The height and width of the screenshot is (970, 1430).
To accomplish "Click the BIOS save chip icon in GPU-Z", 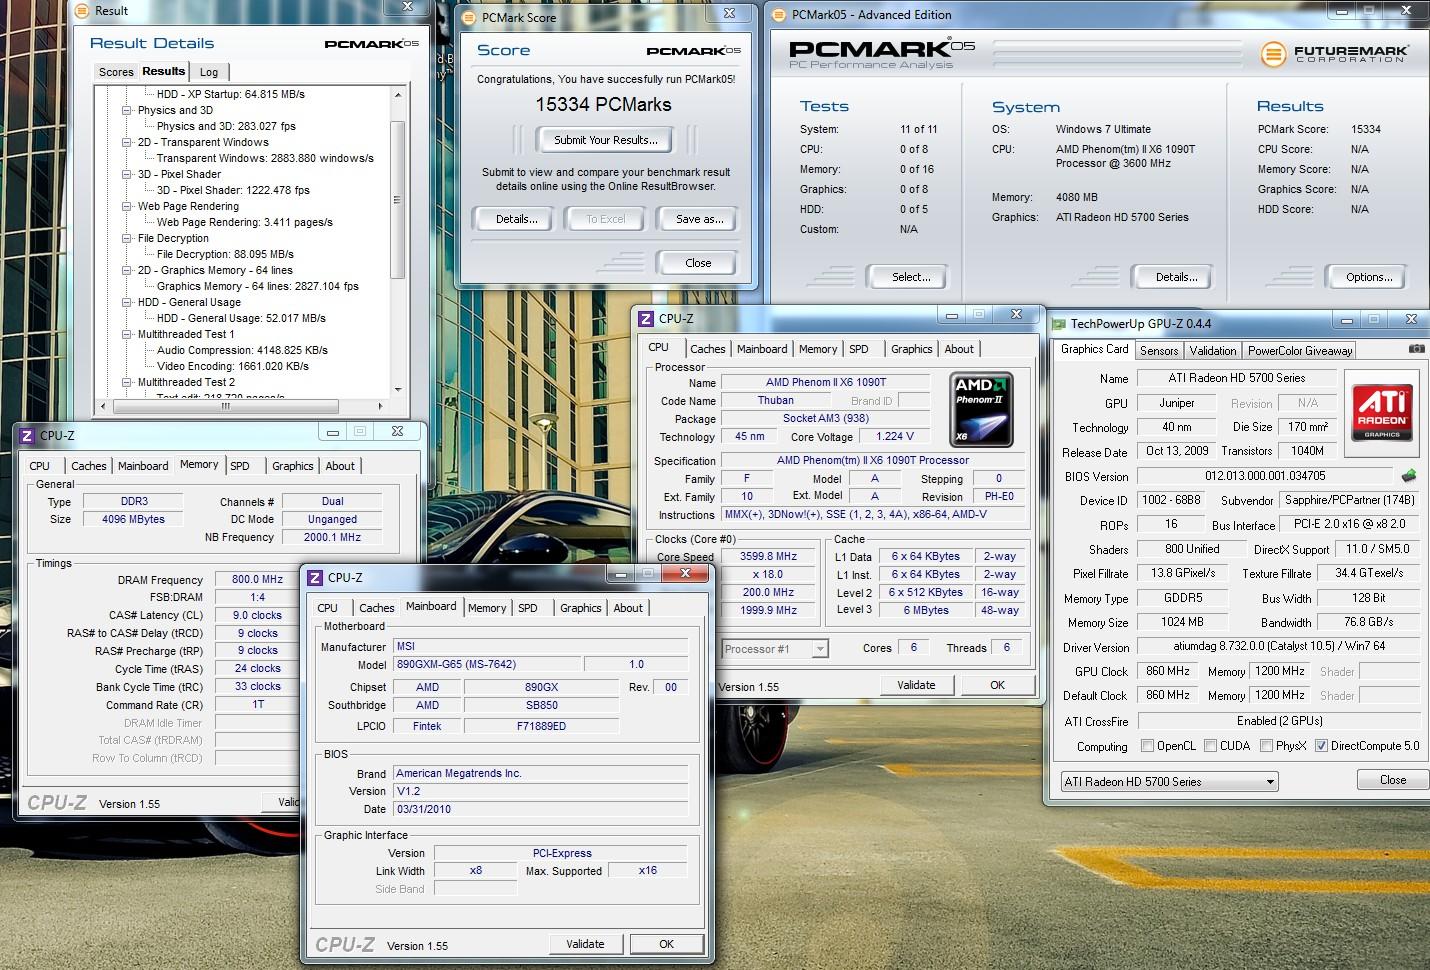I will (1409, 476).
